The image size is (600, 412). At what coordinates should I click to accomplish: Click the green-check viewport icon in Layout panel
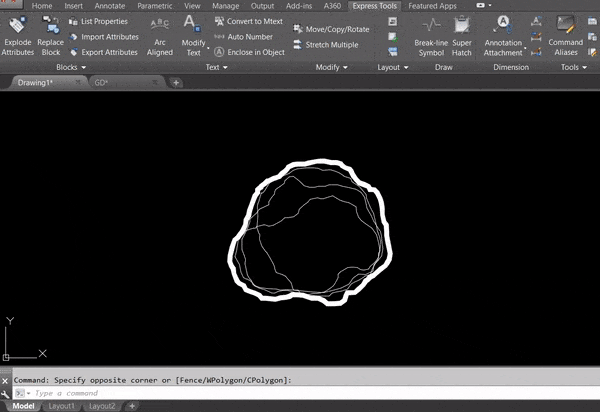coord(393,37)
